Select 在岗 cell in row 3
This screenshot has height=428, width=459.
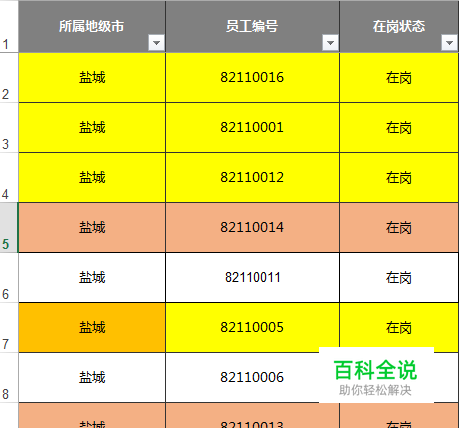pos(399,128)
